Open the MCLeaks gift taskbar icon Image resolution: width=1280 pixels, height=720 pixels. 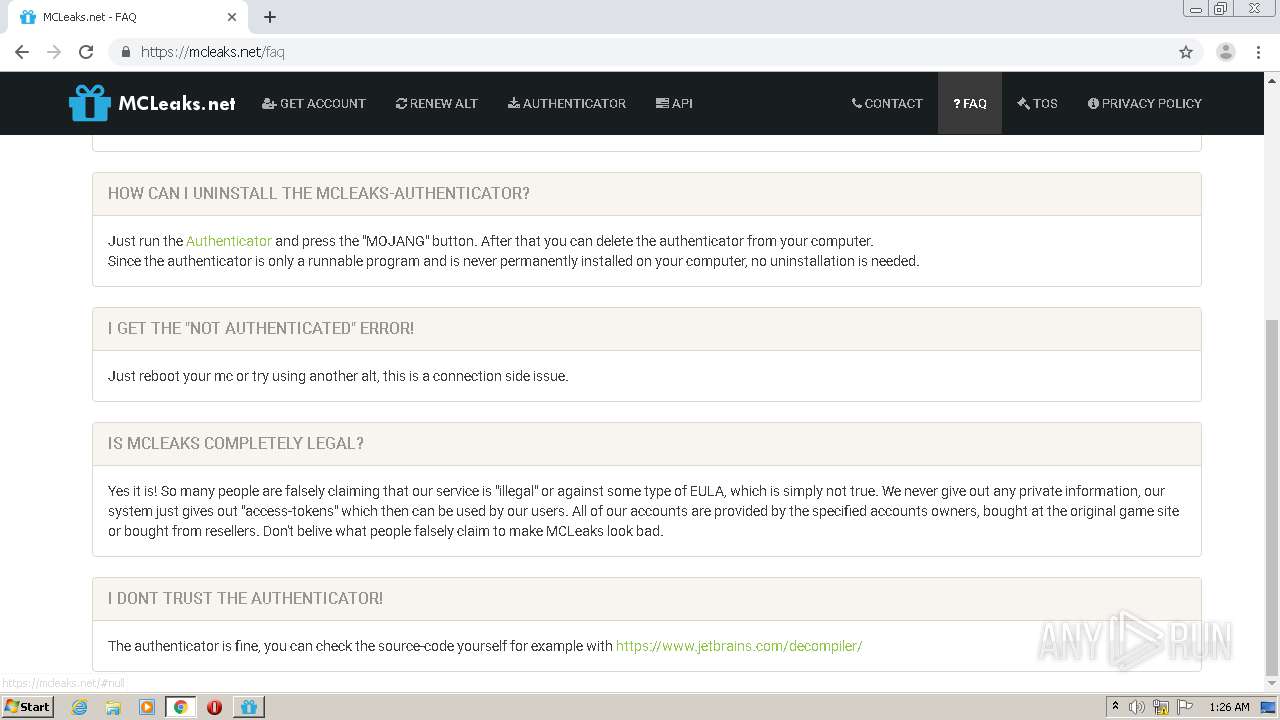click(x=249, y=707)
